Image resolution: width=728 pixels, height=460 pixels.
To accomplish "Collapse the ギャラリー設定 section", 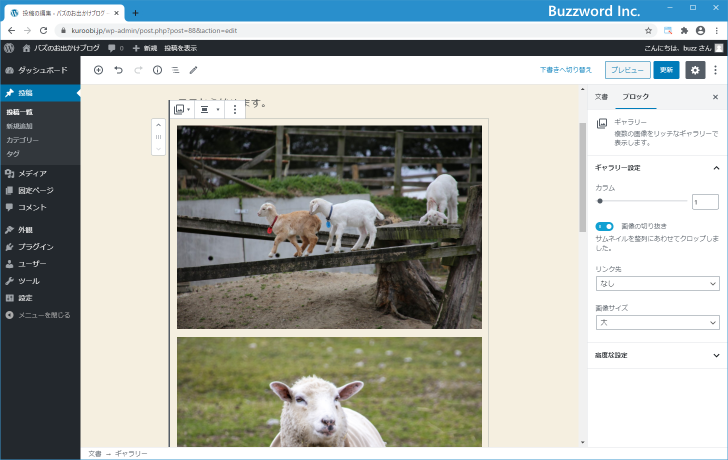I will 657,168.
